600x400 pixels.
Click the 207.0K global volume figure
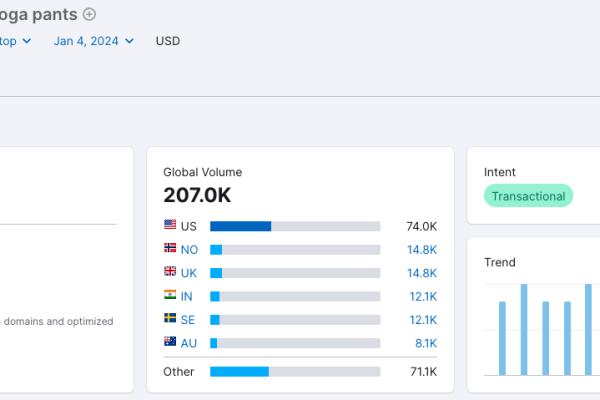click(x=197, y=195)
